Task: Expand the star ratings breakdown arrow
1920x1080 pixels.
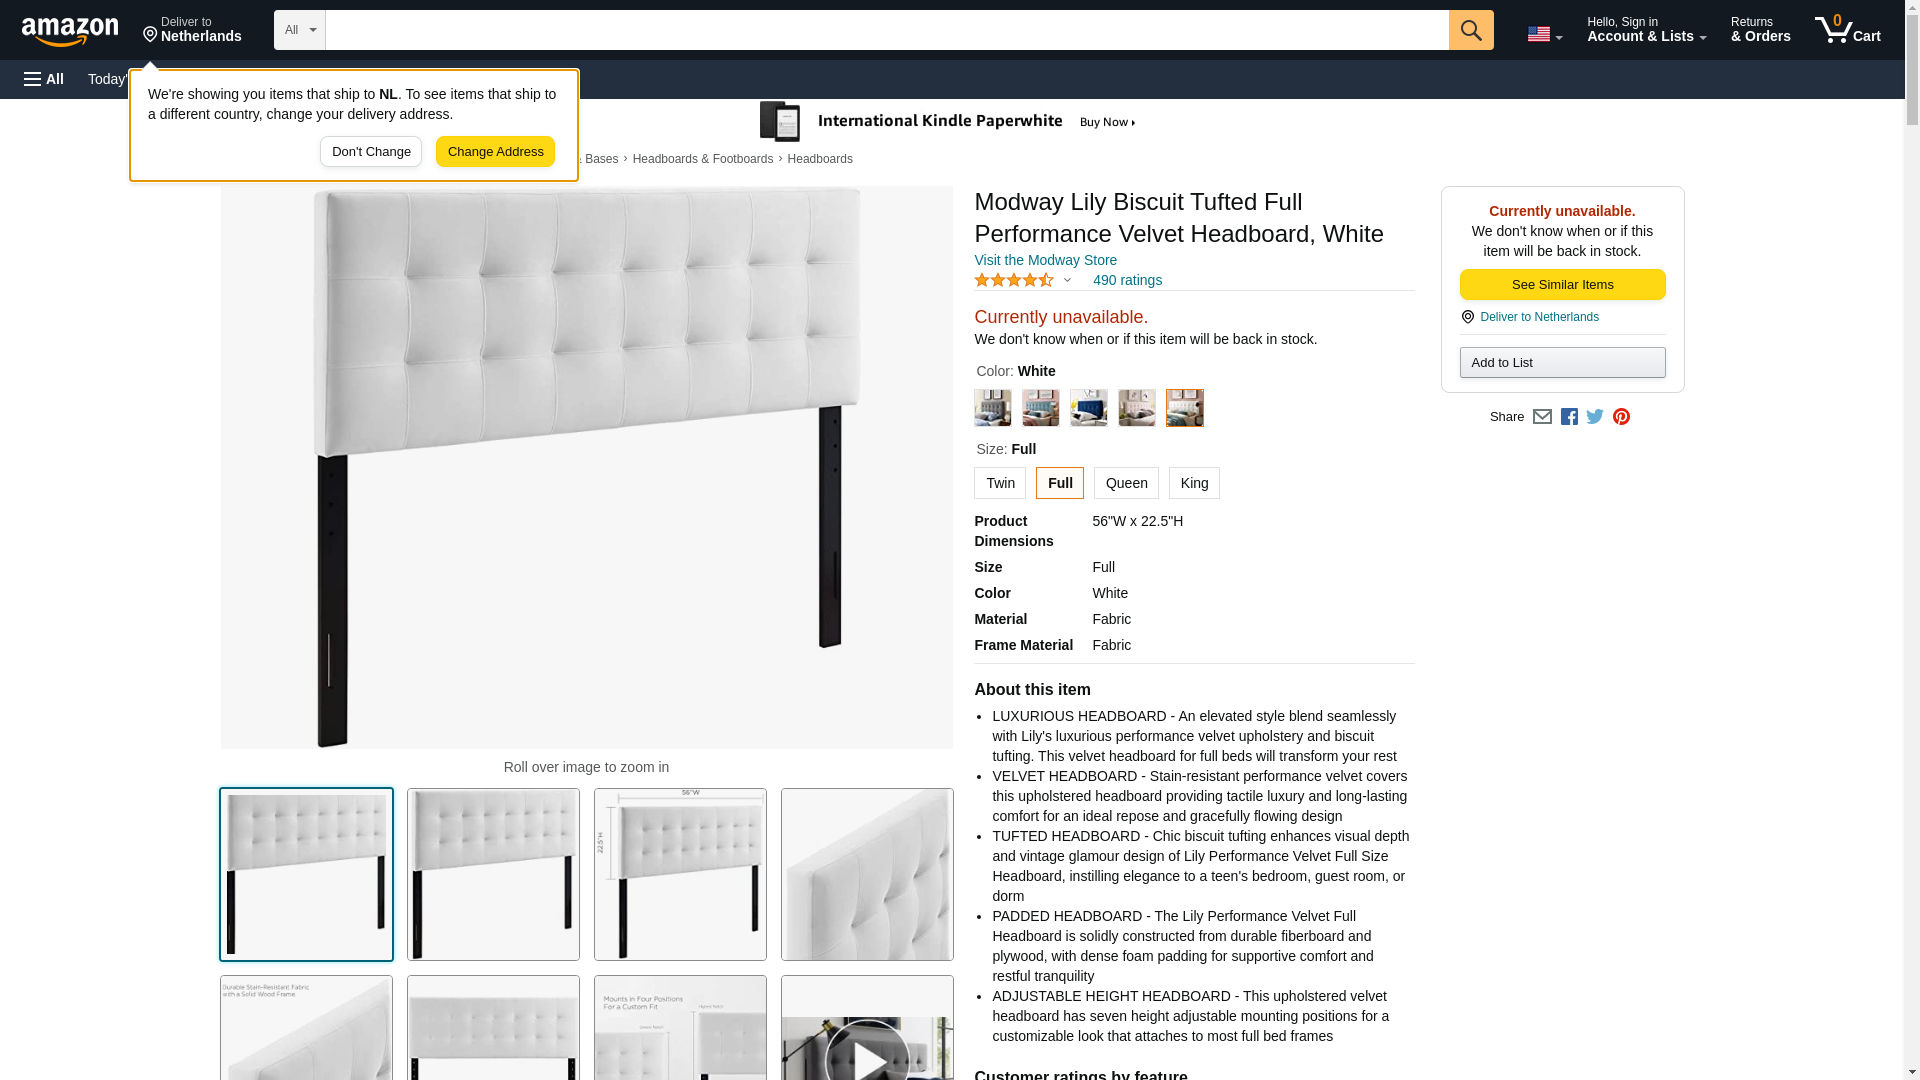Action: (1067, 281)
